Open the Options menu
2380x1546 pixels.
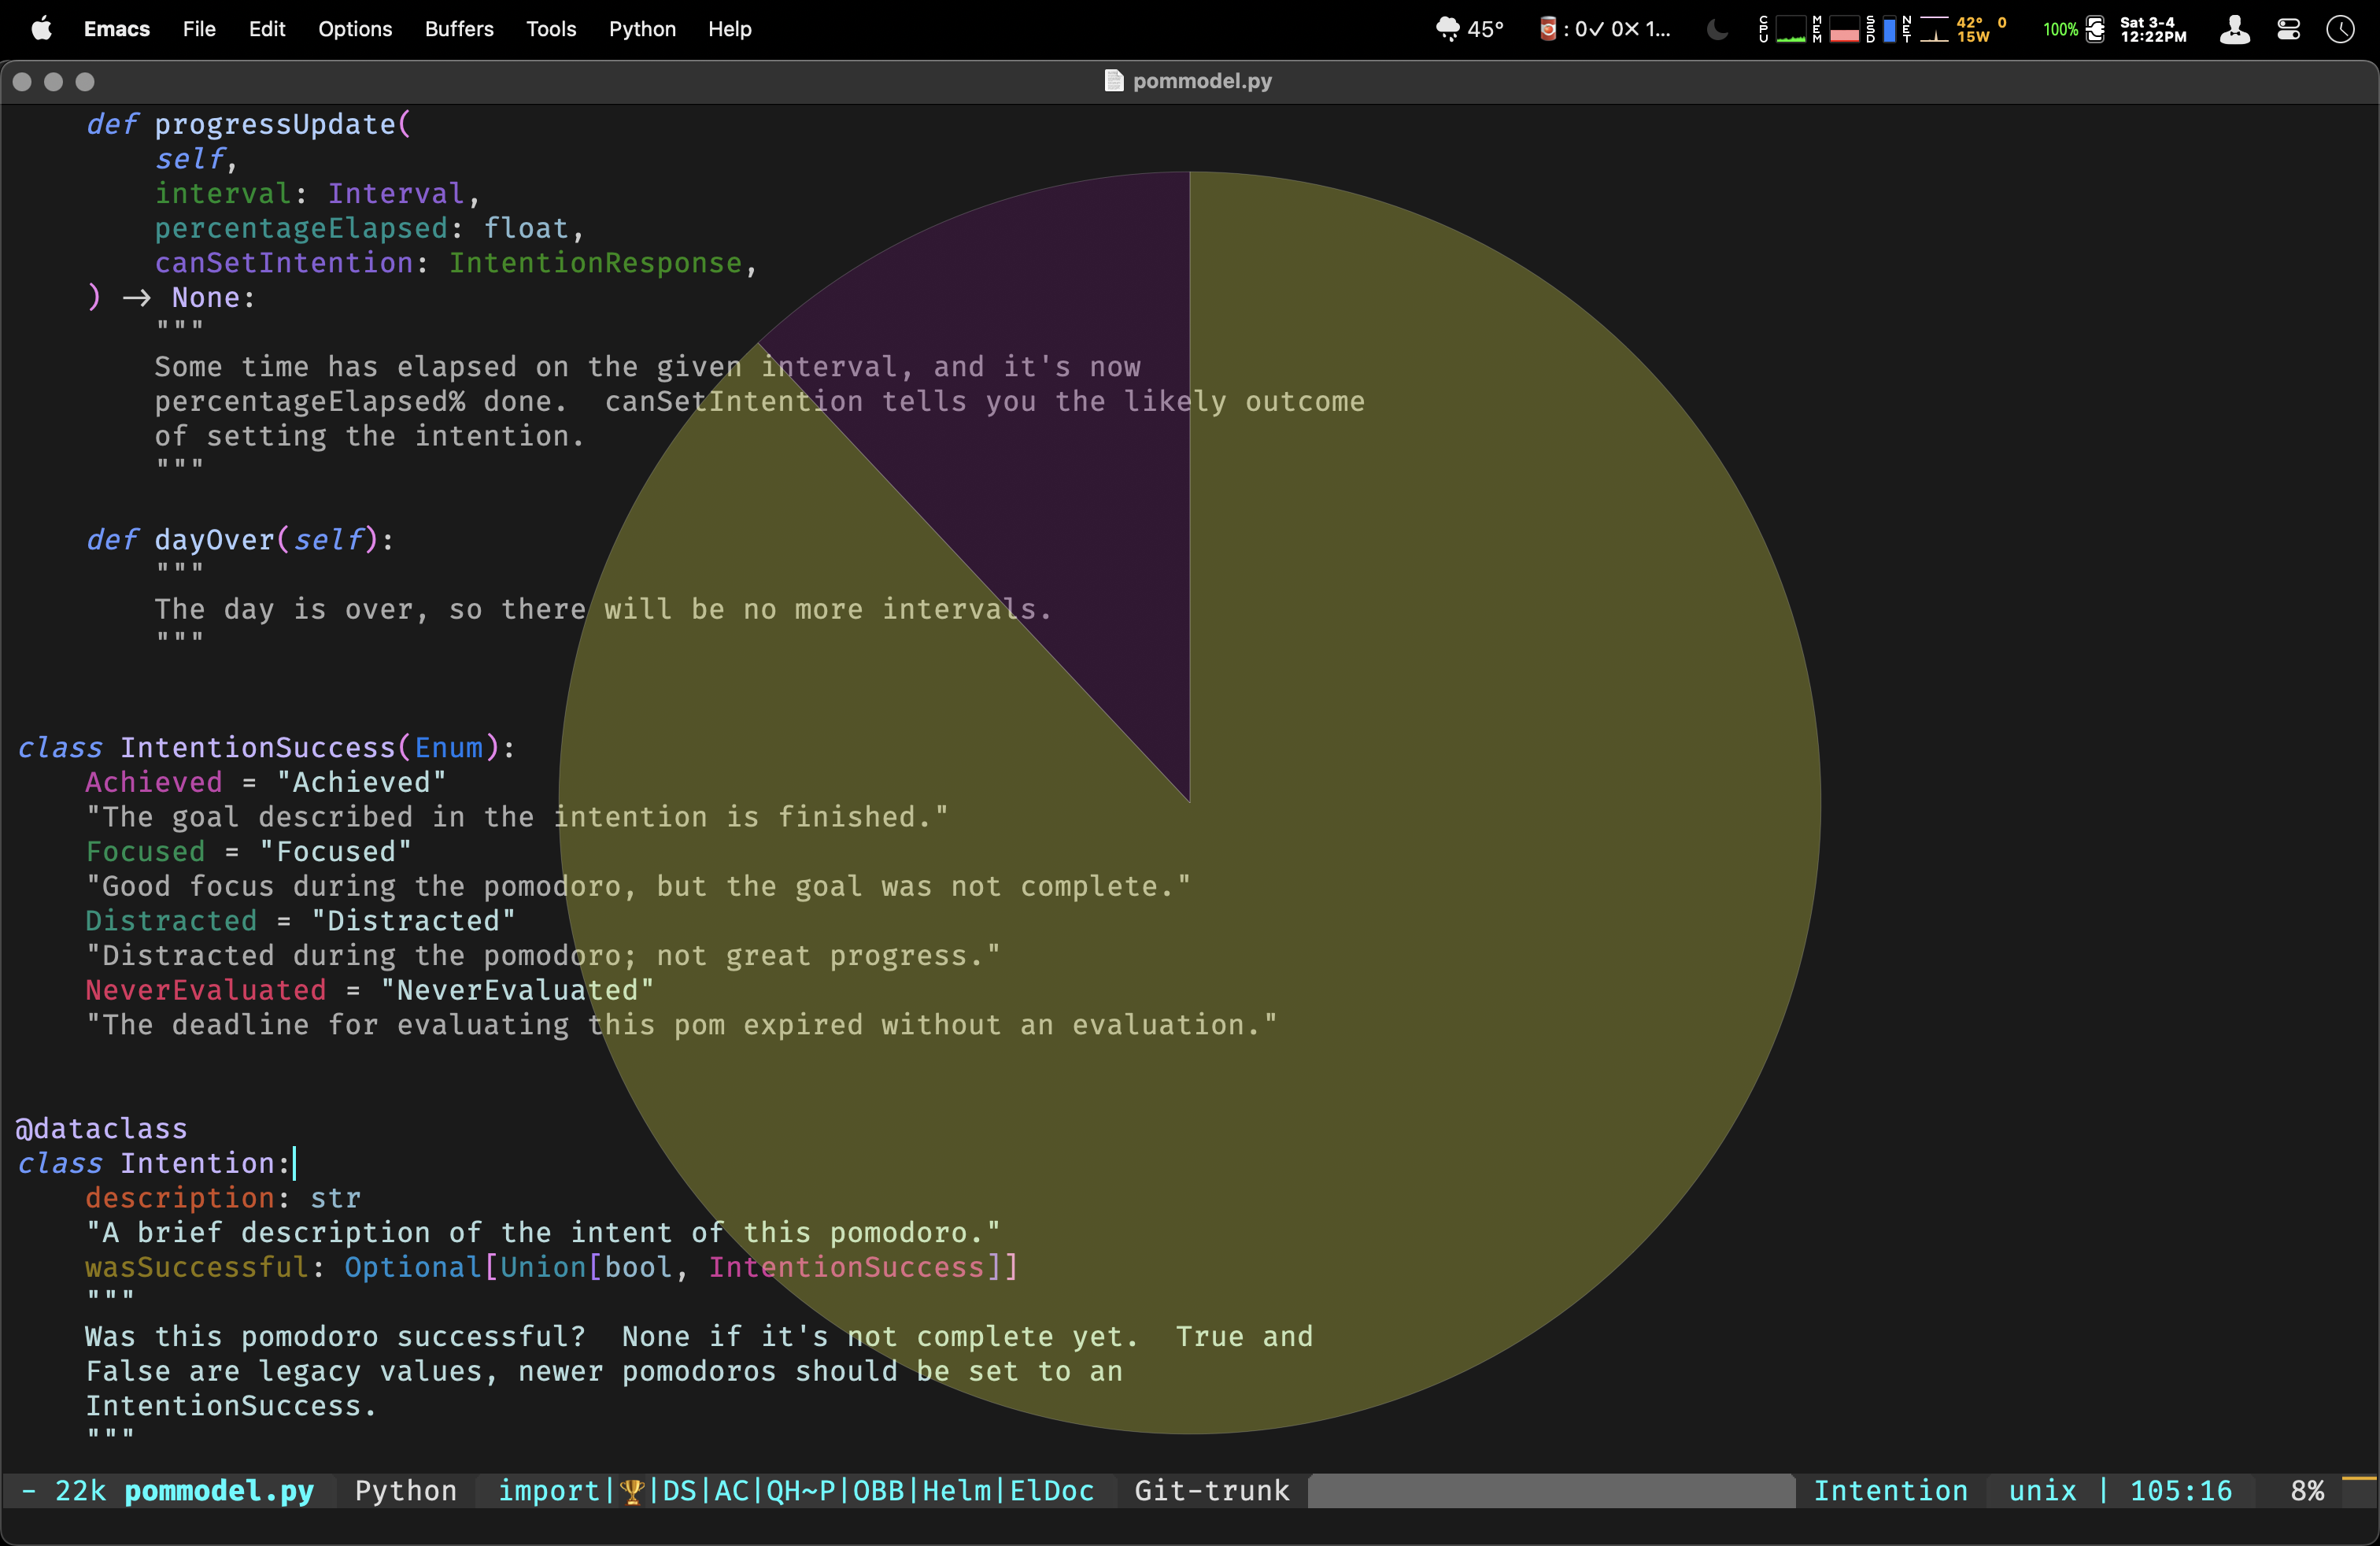pyautogui.click(x=355, y=29)
